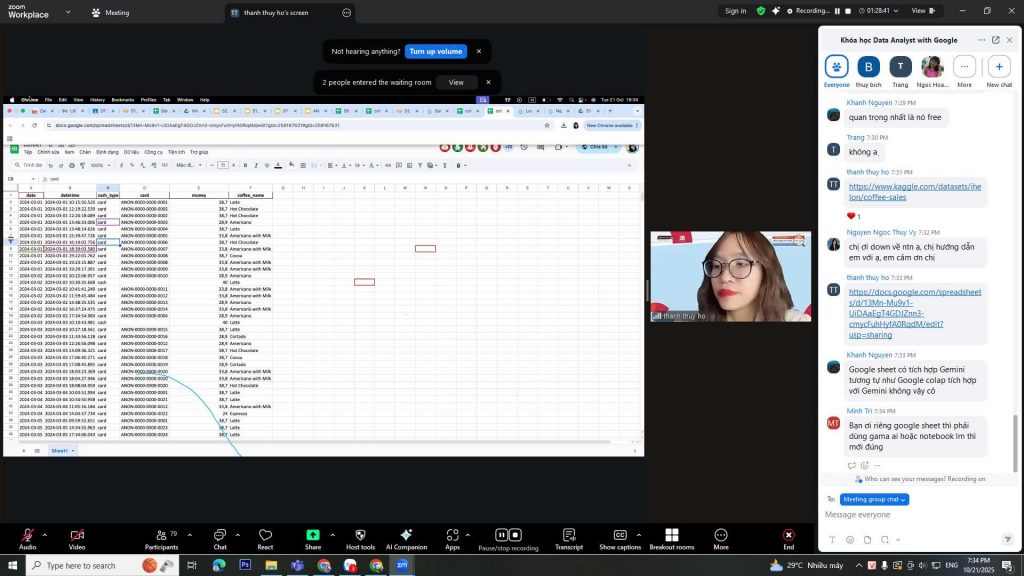
Task: Open Breakout rooms
Action: (671, 539)
